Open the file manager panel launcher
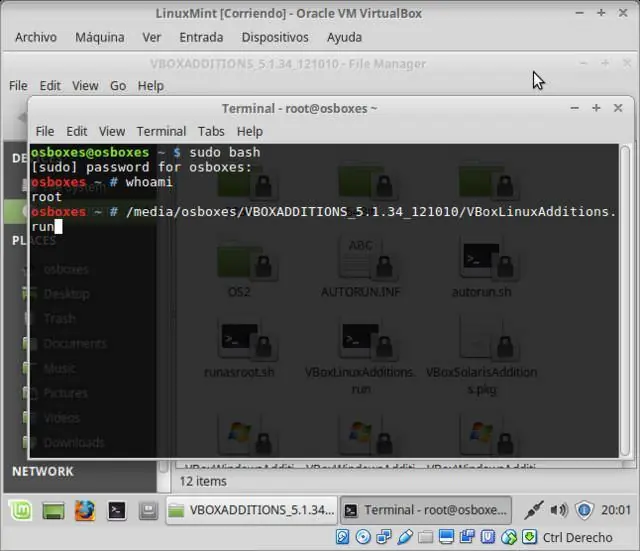Image resolution: width=640 pixels, height=551 pixels. pos(148,511)
